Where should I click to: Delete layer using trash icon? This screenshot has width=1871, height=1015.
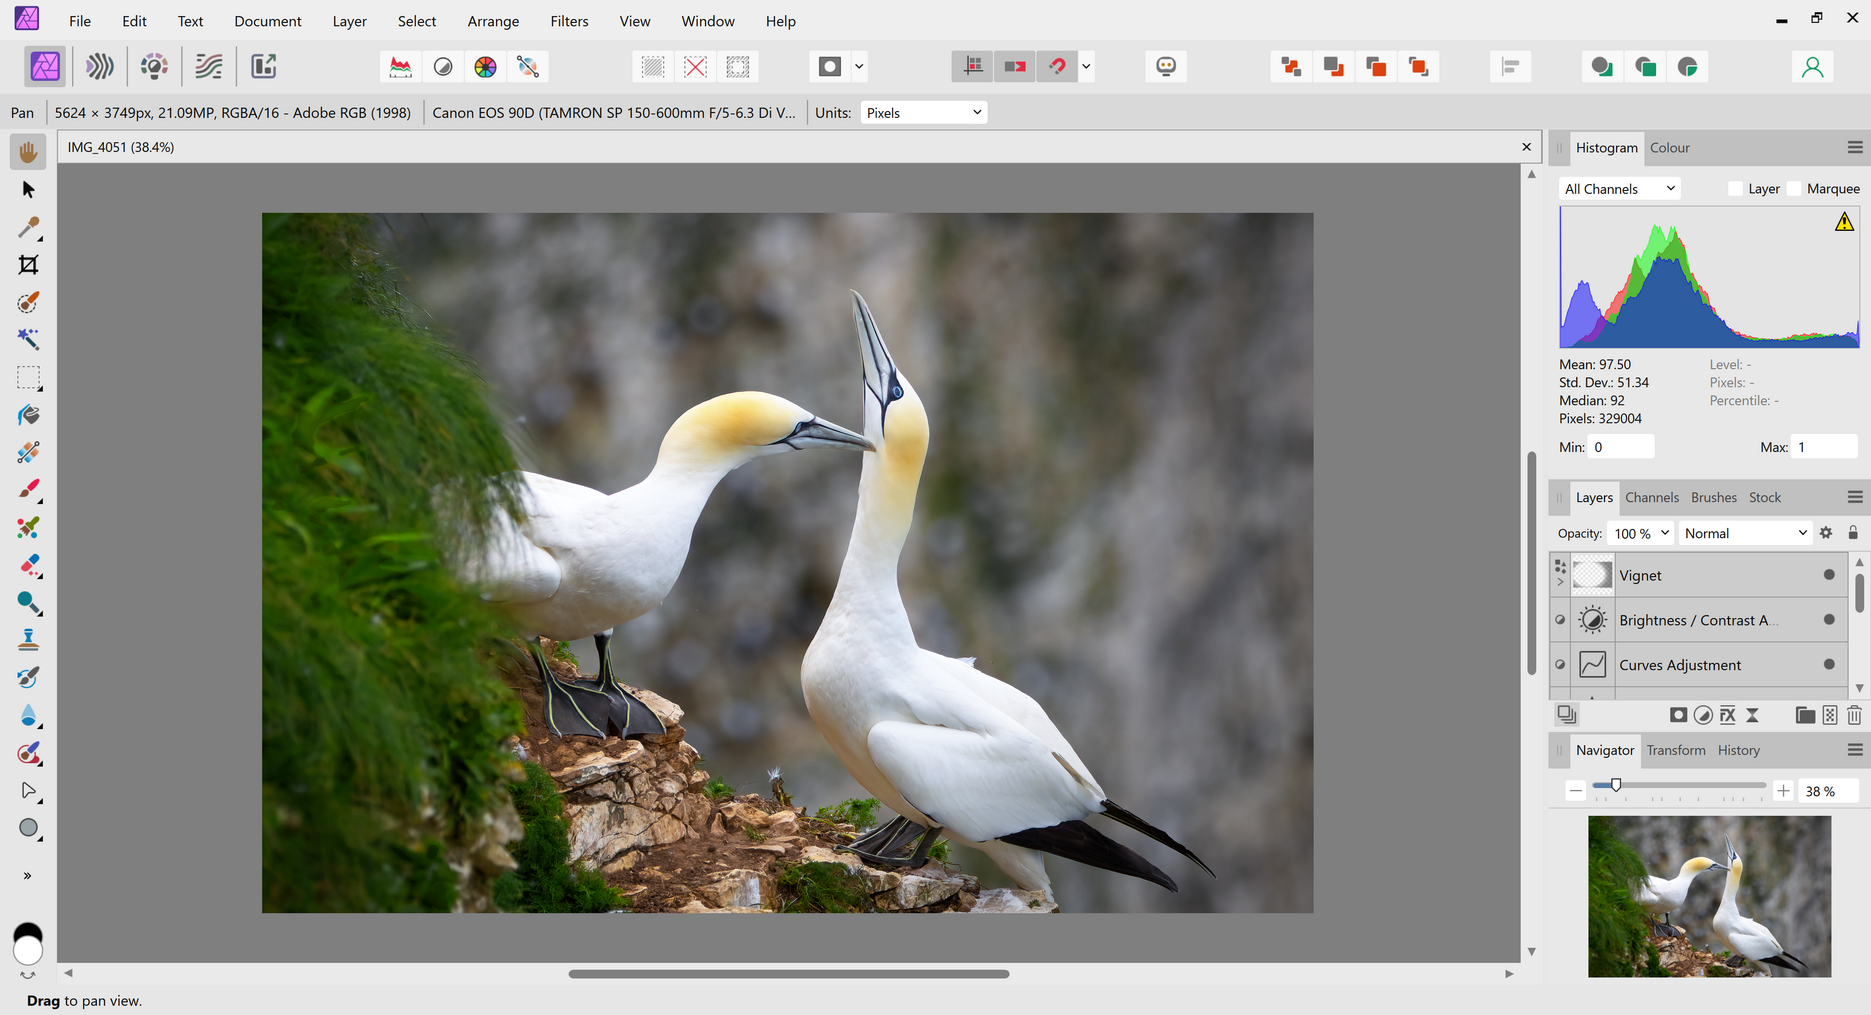coord(1854,715)
